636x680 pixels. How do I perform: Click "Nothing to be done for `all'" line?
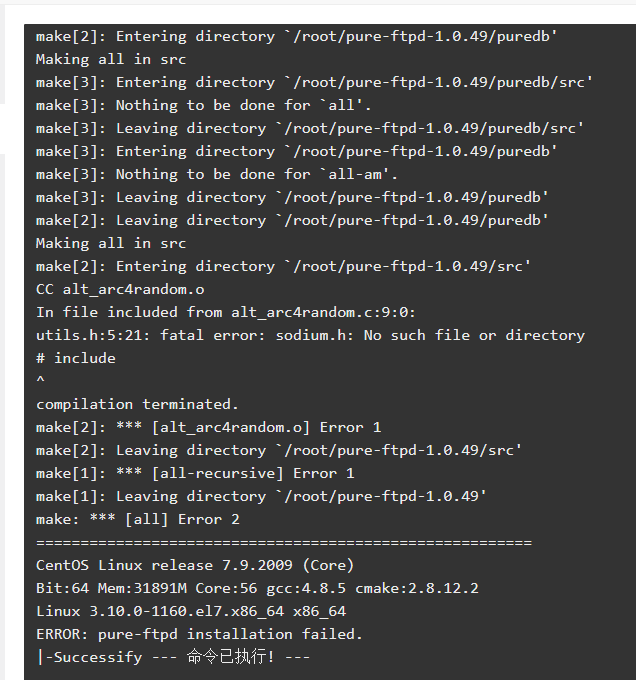(204, 105)
